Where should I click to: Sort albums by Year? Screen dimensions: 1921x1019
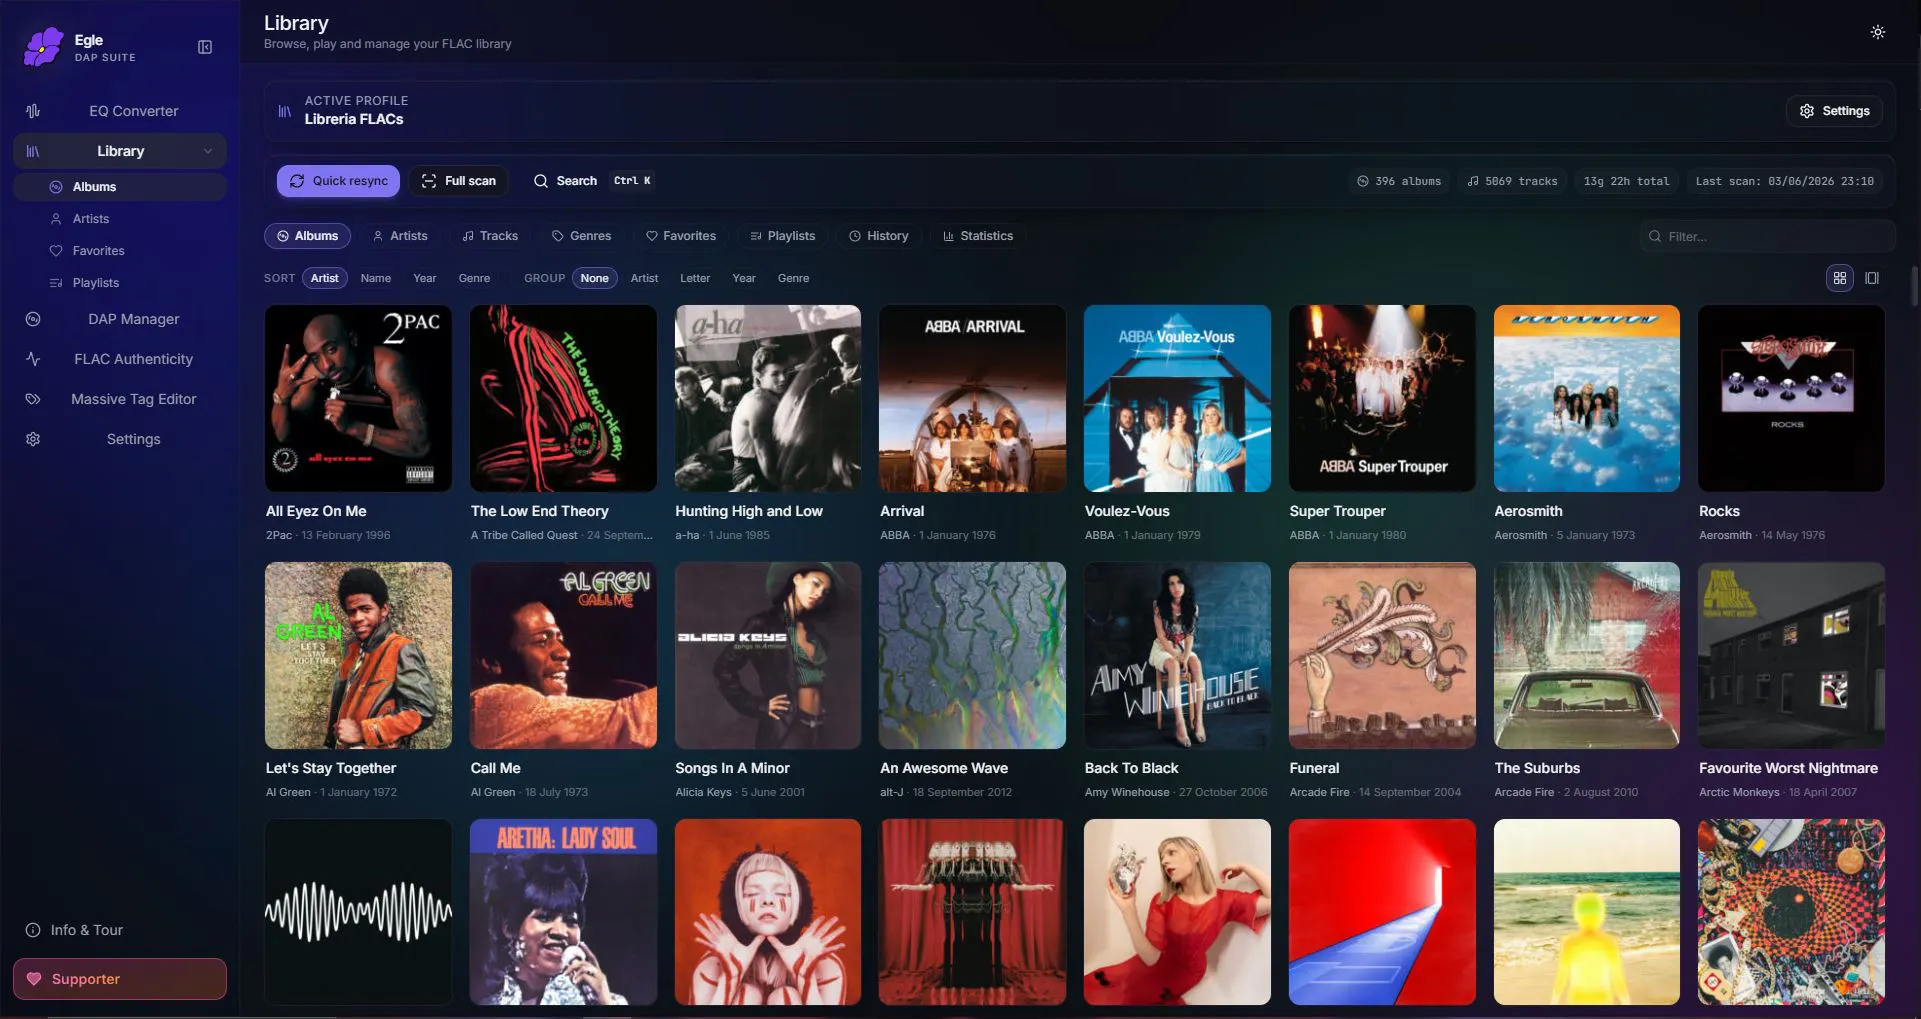[425, 278]
